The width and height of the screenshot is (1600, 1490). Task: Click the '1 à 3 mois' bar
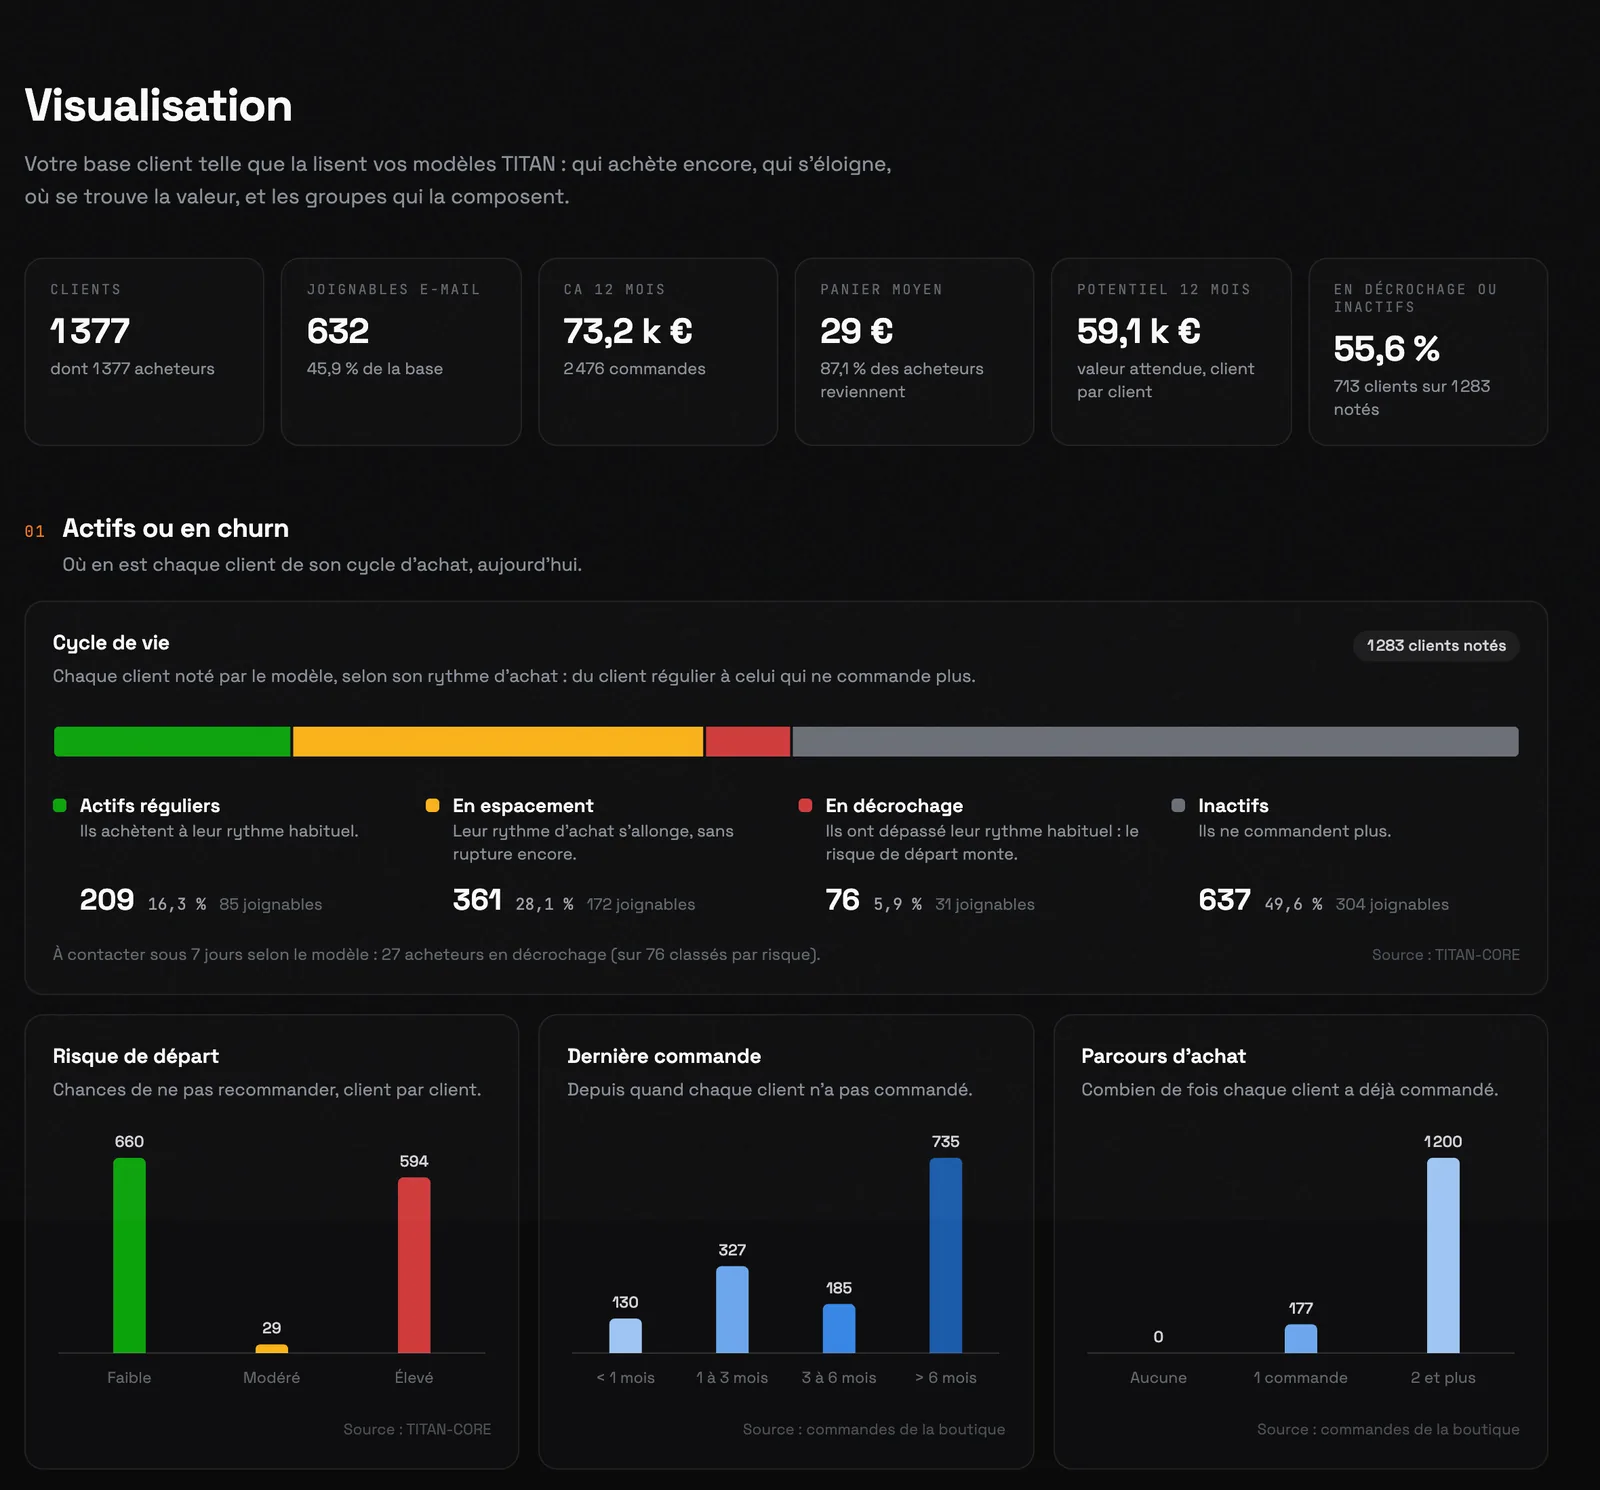[x=732, y=1309]
